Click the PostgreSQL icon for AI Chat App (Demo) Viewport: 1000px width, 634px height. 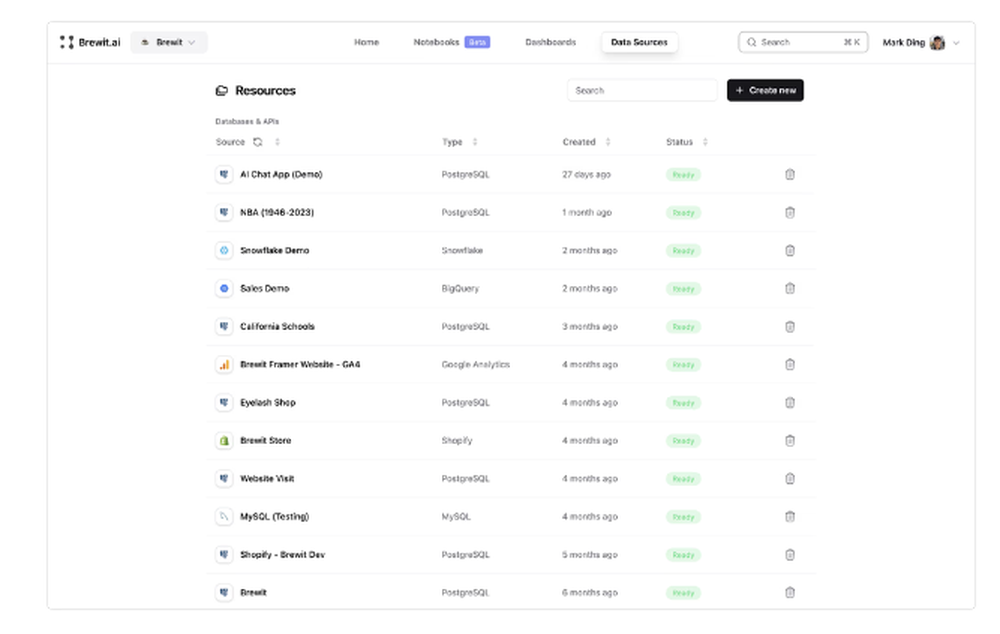coord(224,174)
